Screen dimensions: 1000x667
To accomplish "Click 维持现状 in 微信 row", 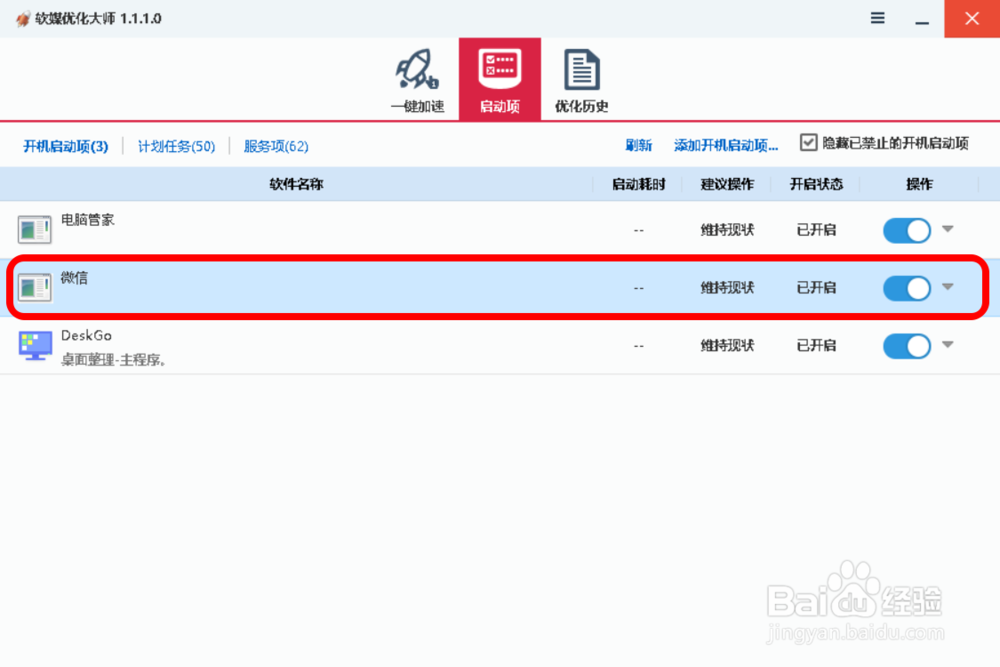I will click(x=727, y=288).
